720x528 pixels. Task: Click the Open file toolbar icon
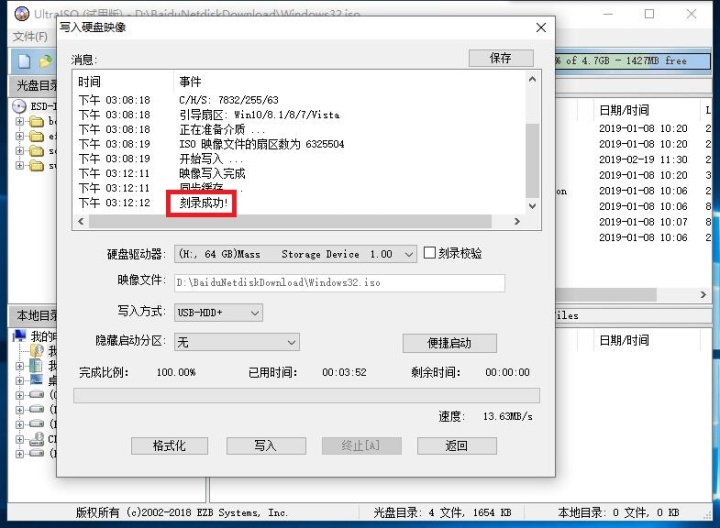point(45,61)
